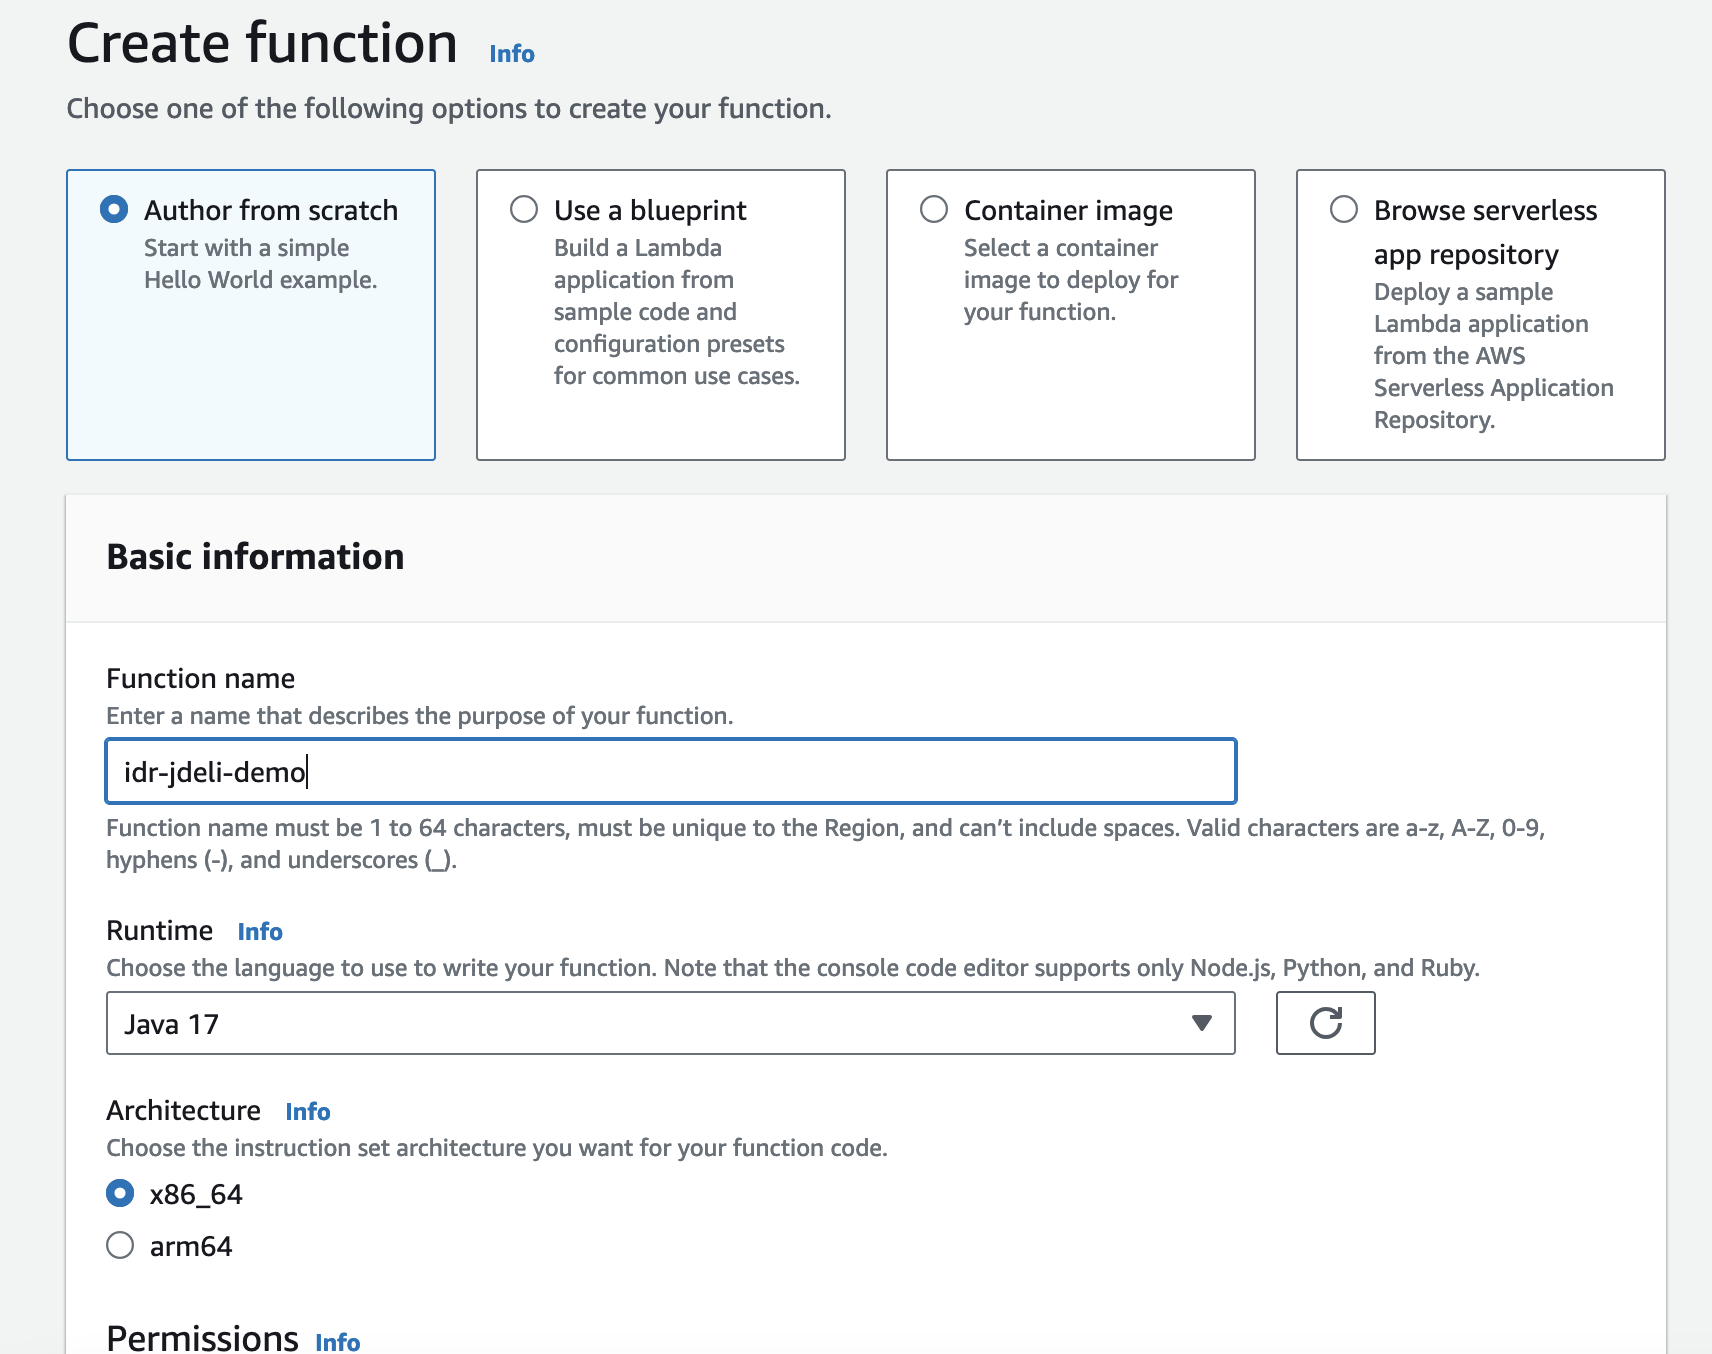This screenshot has width=1712, height=1354.
Task: Select the Author from scratch option
Action: tap(117, 209)
